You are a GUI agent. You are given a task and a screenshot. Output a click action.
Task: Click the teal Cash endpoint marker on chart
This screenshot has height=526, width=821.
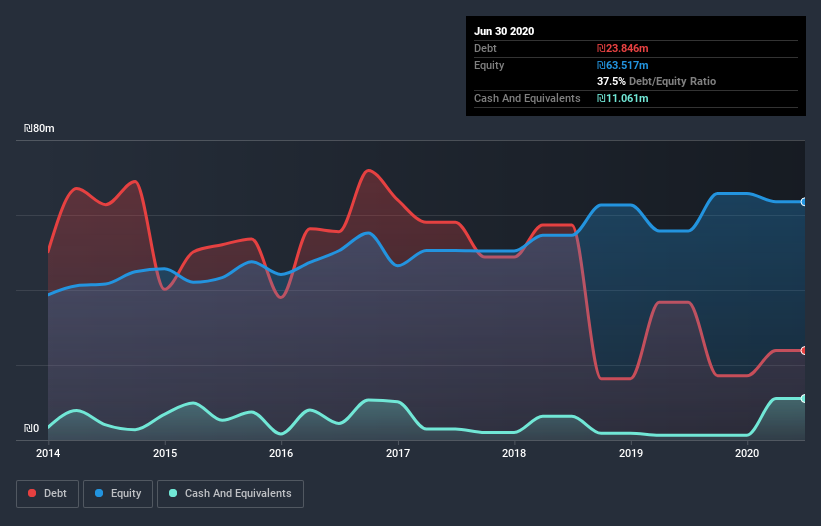coord(803,398)
